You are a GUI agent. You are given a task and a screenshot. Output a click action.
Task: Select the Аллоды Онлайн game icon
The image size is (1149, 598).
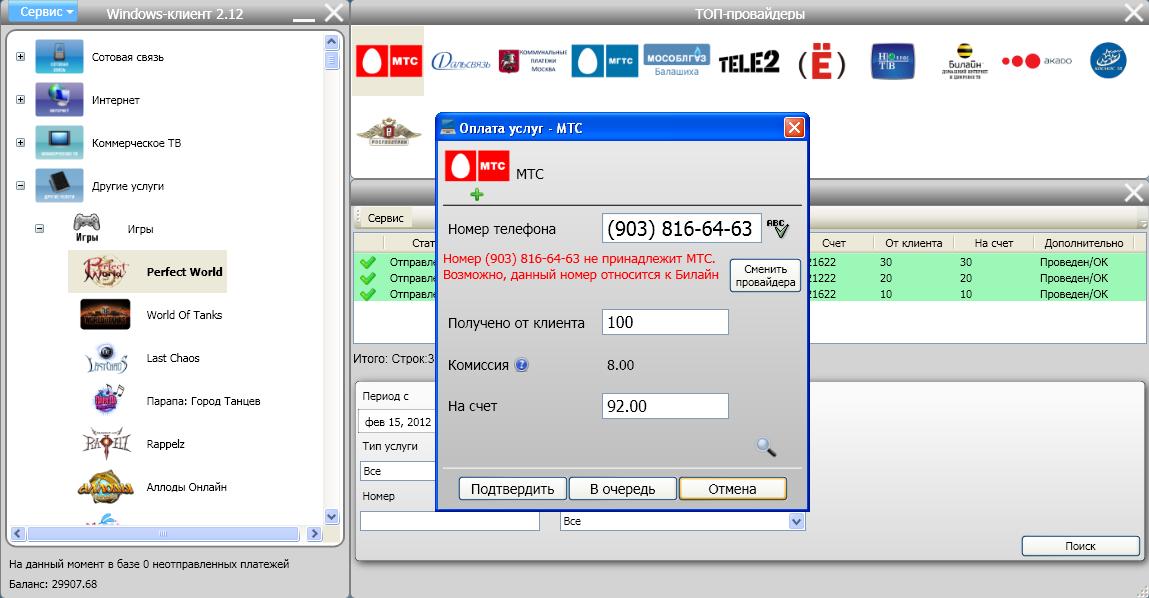pyautogui.click(x=106, y=487)
